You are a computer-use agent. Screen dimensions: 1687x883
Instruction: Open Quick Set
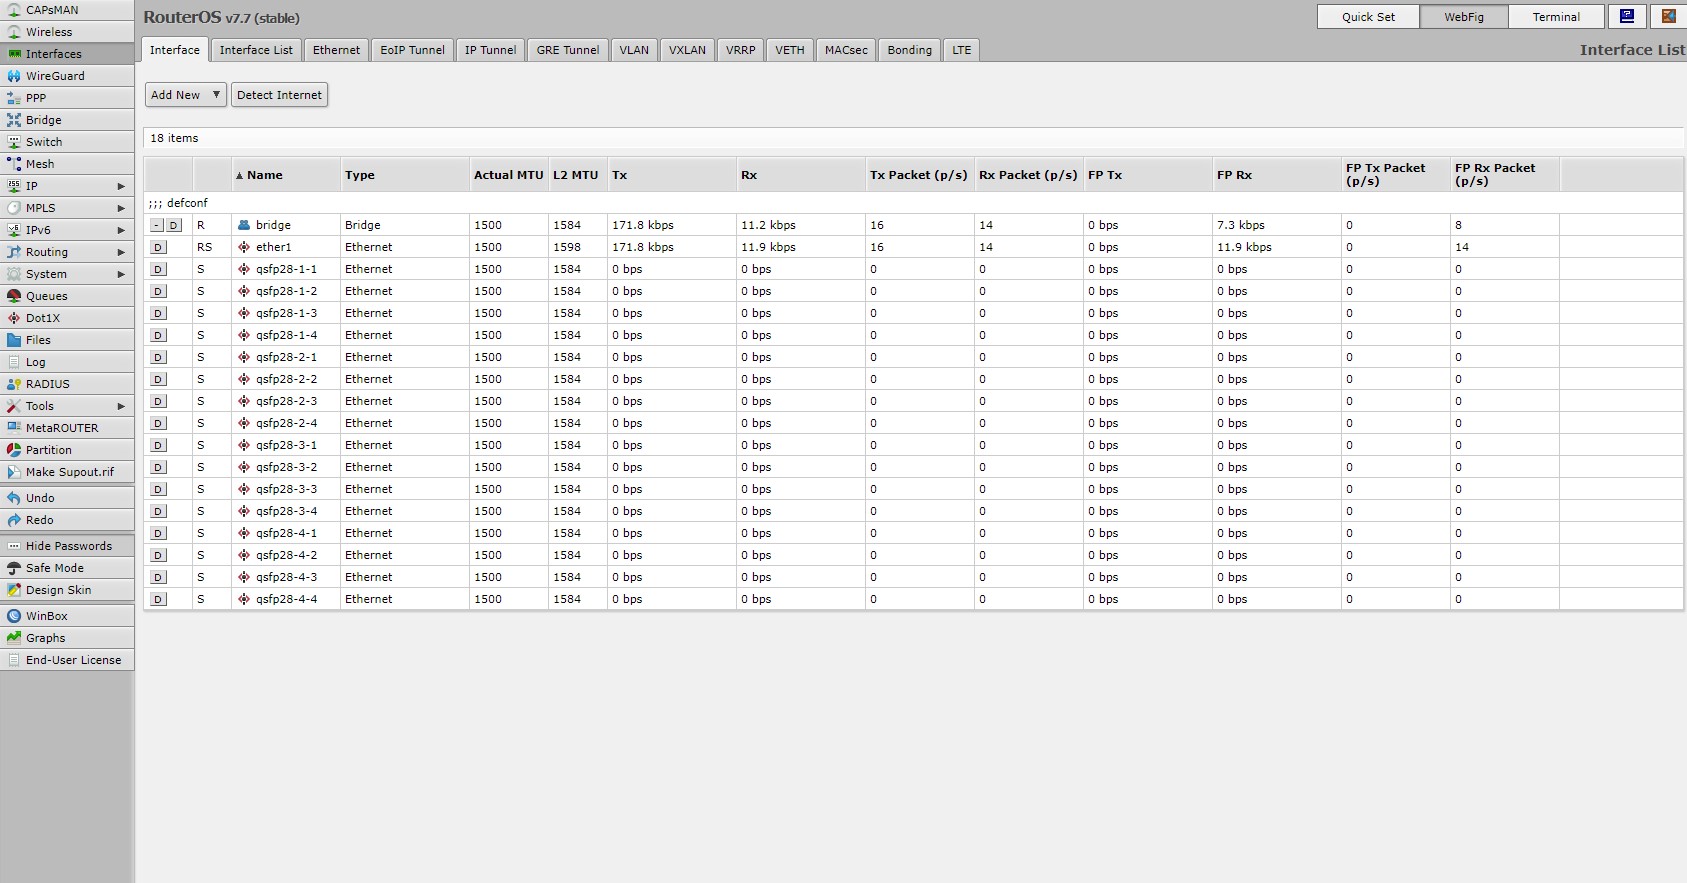[x=1368, y=17]
